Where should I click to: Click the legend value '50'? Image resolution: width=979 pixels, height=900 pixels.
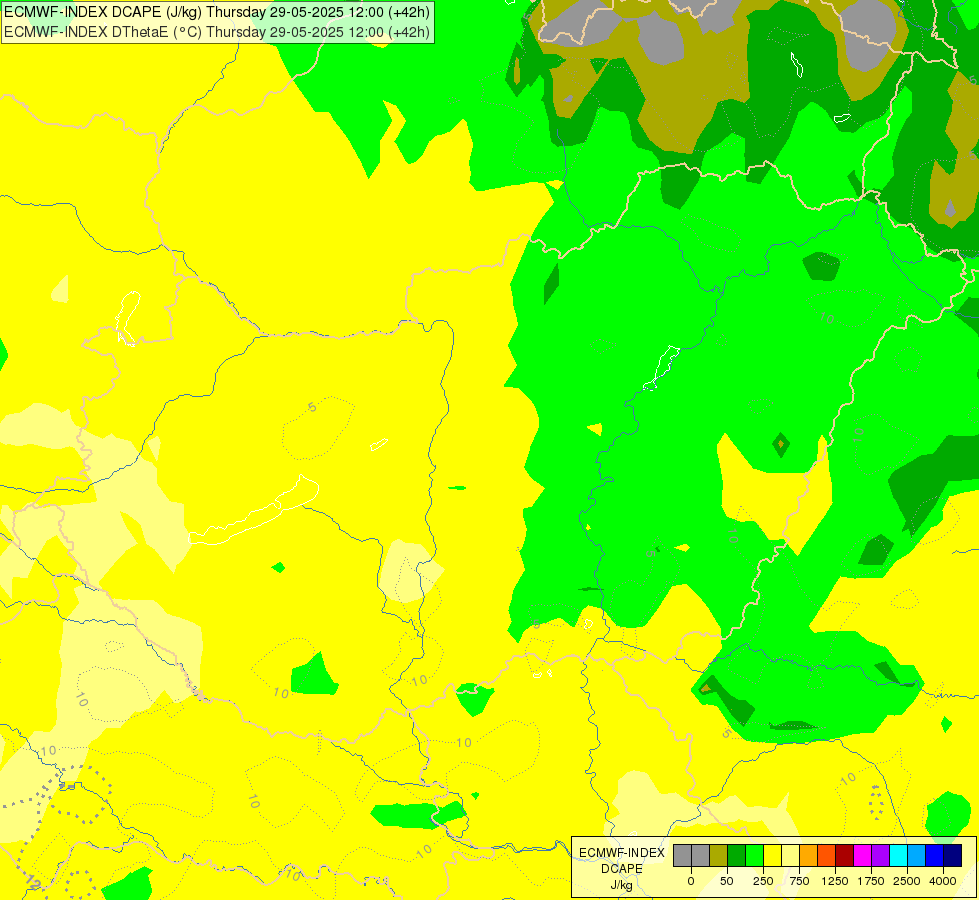coord(726,881)
